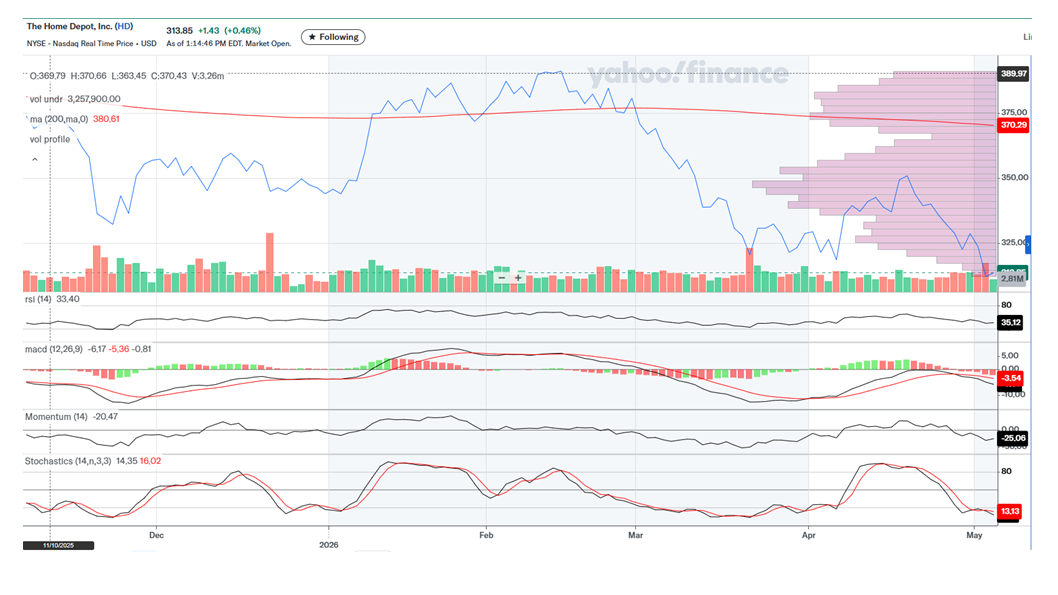Screen dimensions: 1058x595
Task: Click the May label on date axis
Action: 974,535
